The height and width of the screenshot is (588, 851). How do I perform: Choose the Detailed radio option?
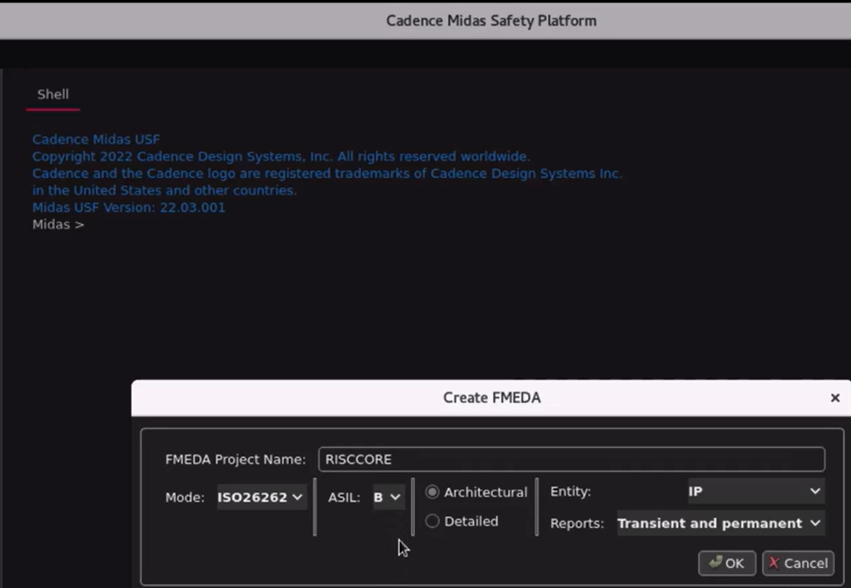click(x=432, y=521)
